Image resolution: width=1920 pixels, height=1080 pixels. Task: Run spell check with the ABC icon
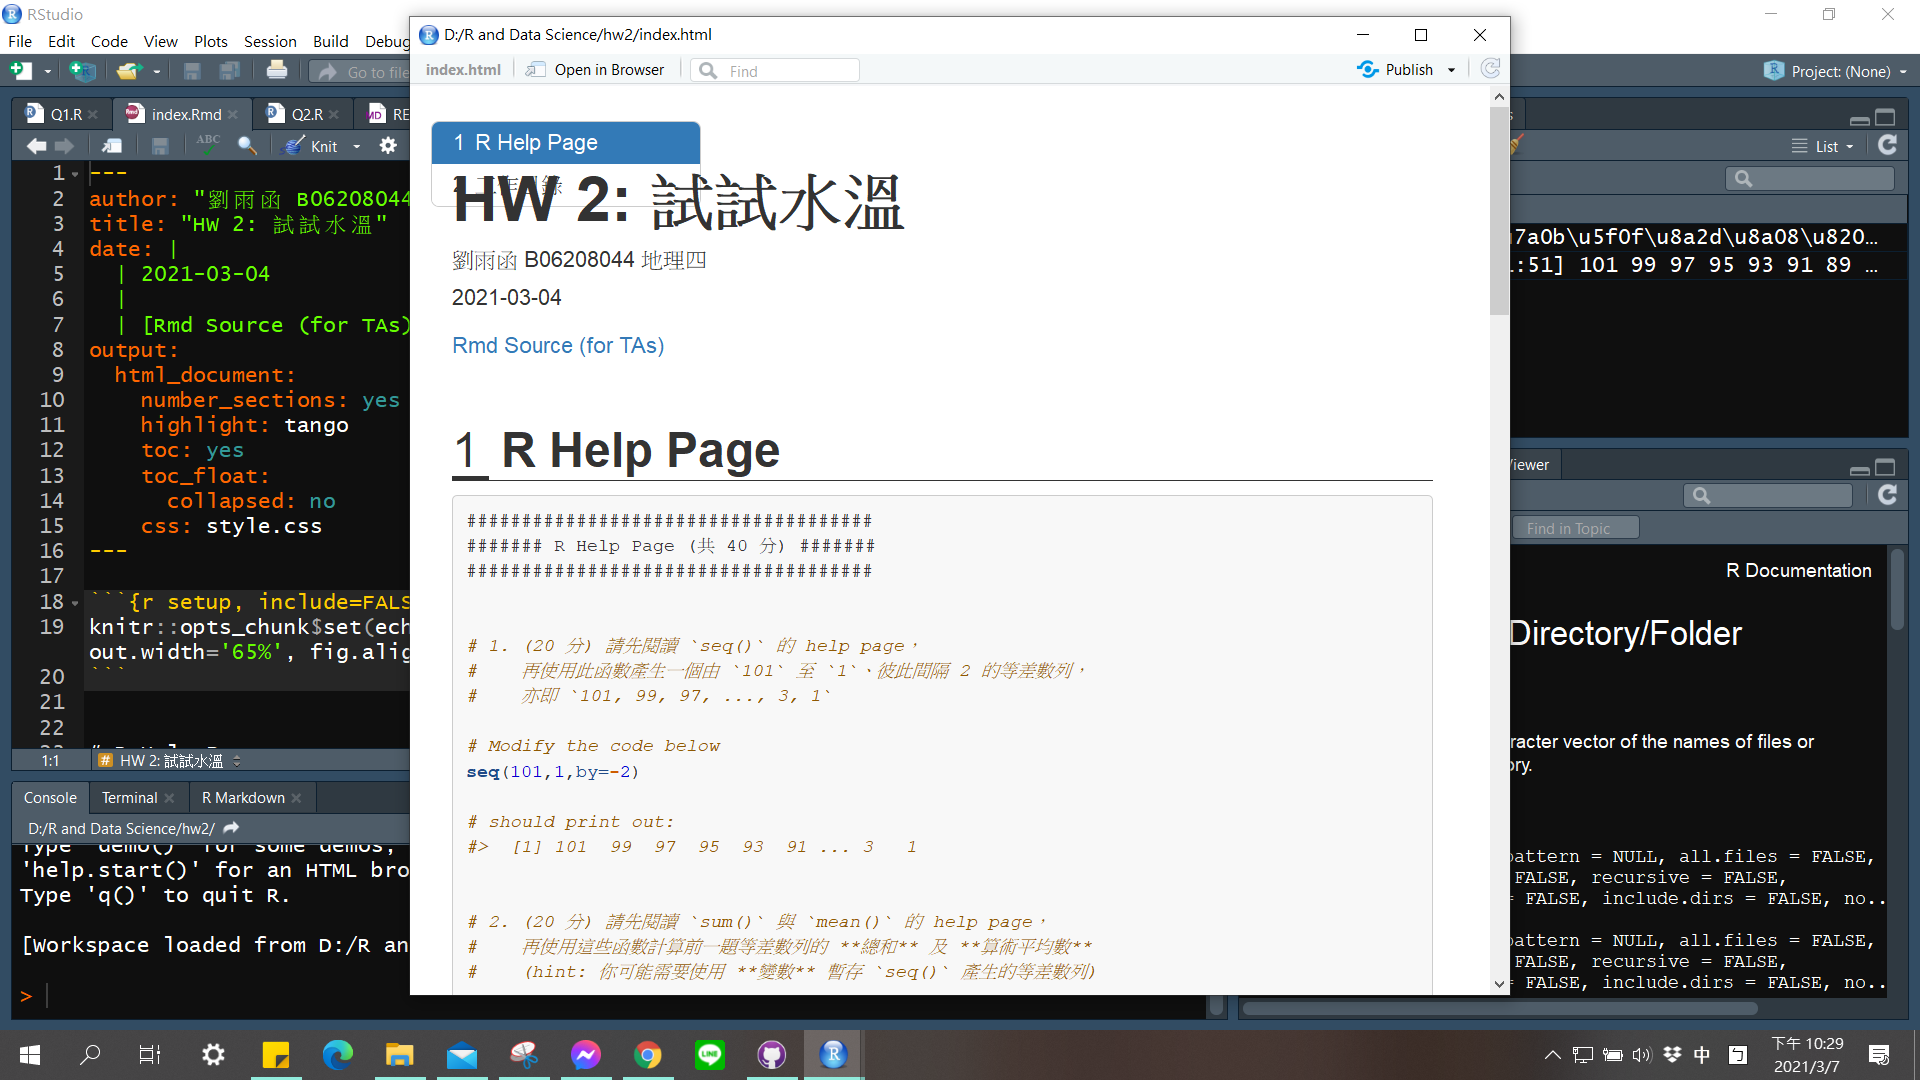(207, 145)
